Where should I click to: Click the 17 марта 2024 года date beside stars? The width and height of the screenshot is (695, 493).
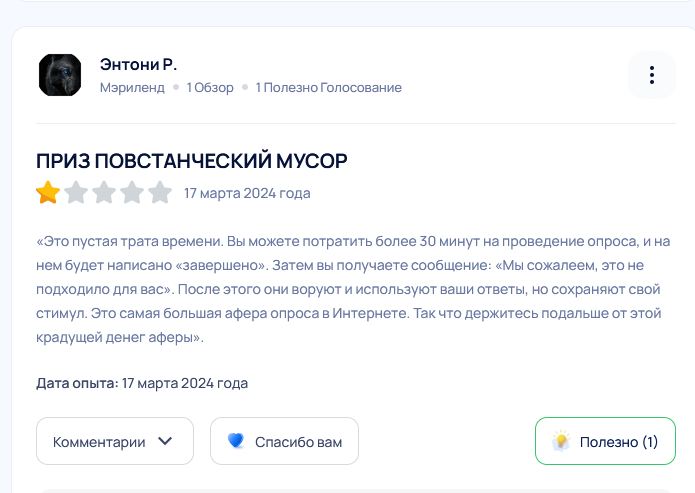247,193
